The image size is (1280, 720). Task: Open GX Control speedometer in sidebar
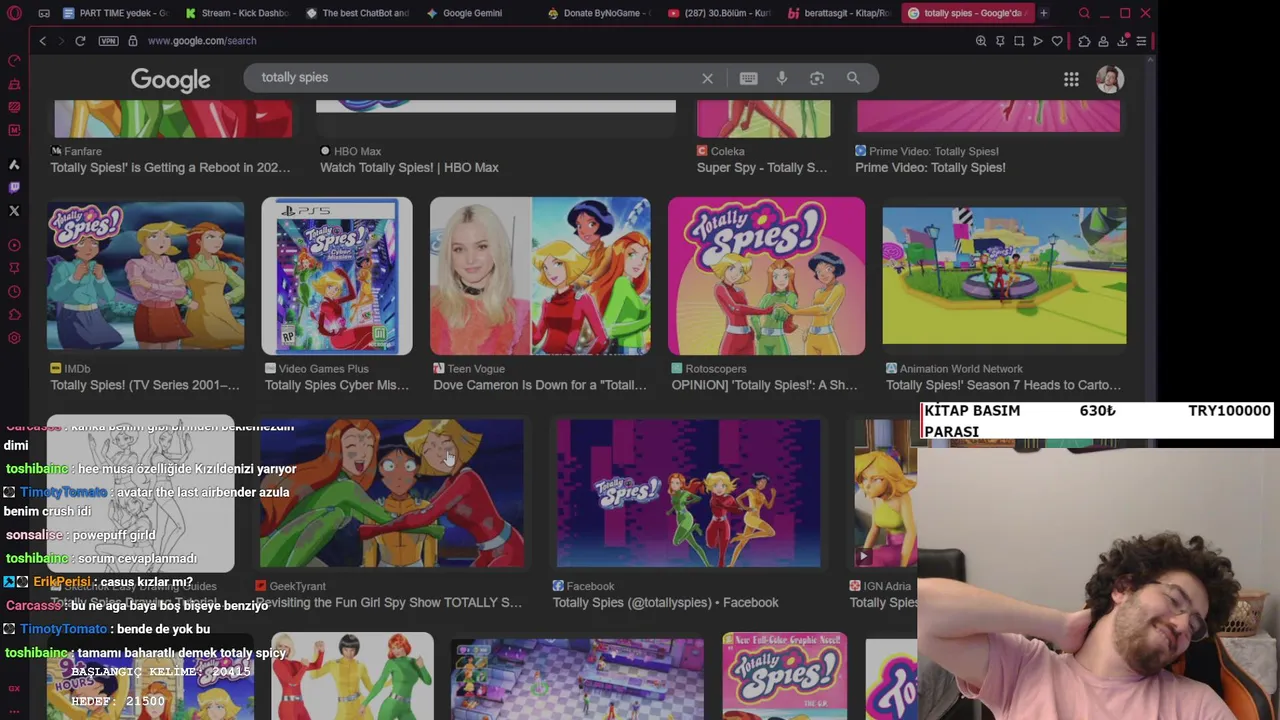[x=14, y=61]
